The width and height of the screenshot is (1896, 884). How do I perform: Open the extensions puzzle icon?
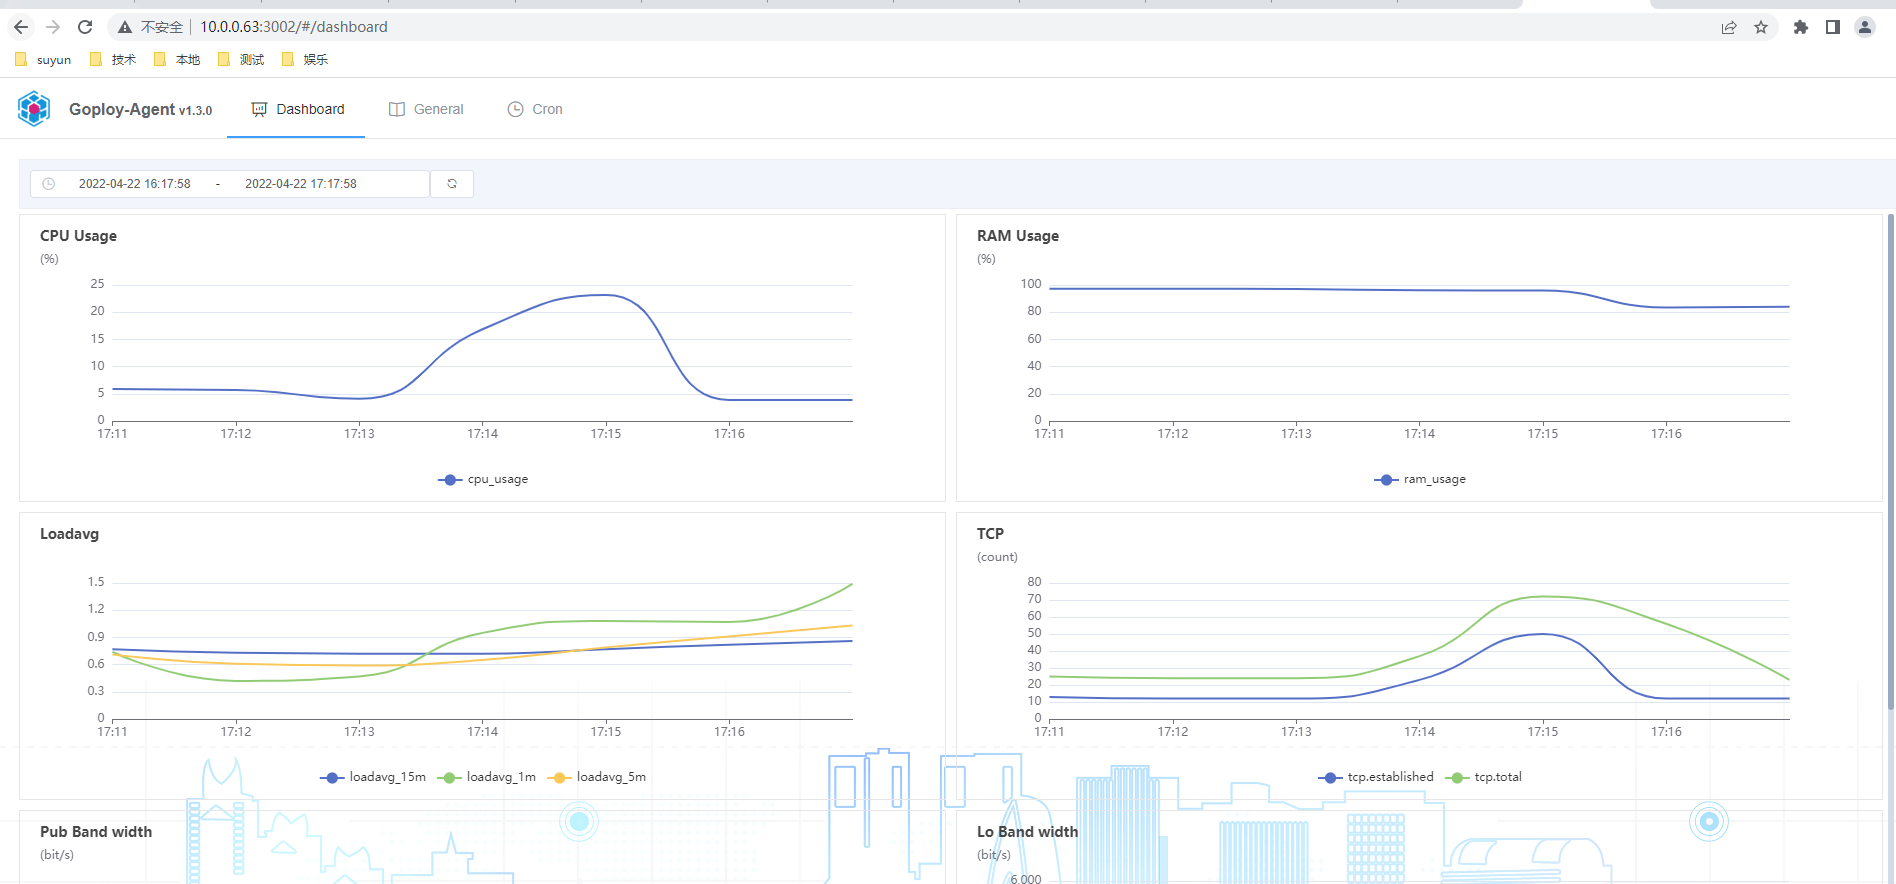point(1801,27)
